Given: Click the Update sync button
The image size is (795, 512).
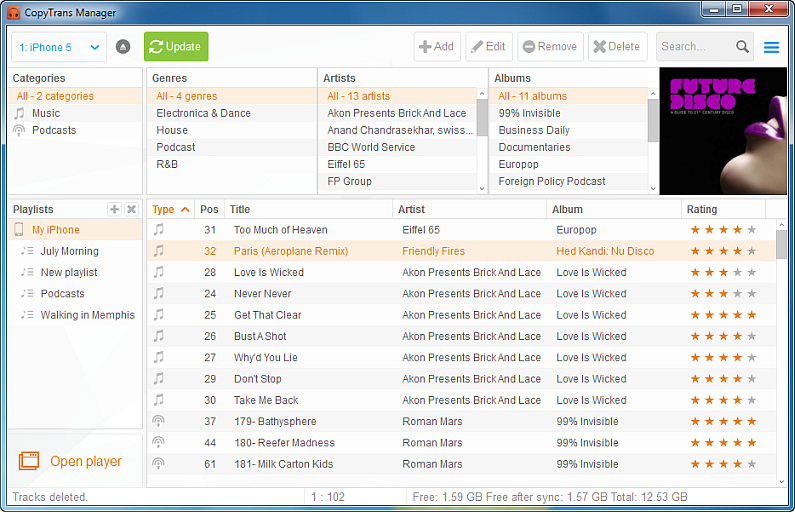Looking at the screenshot, I should (176, 47).
